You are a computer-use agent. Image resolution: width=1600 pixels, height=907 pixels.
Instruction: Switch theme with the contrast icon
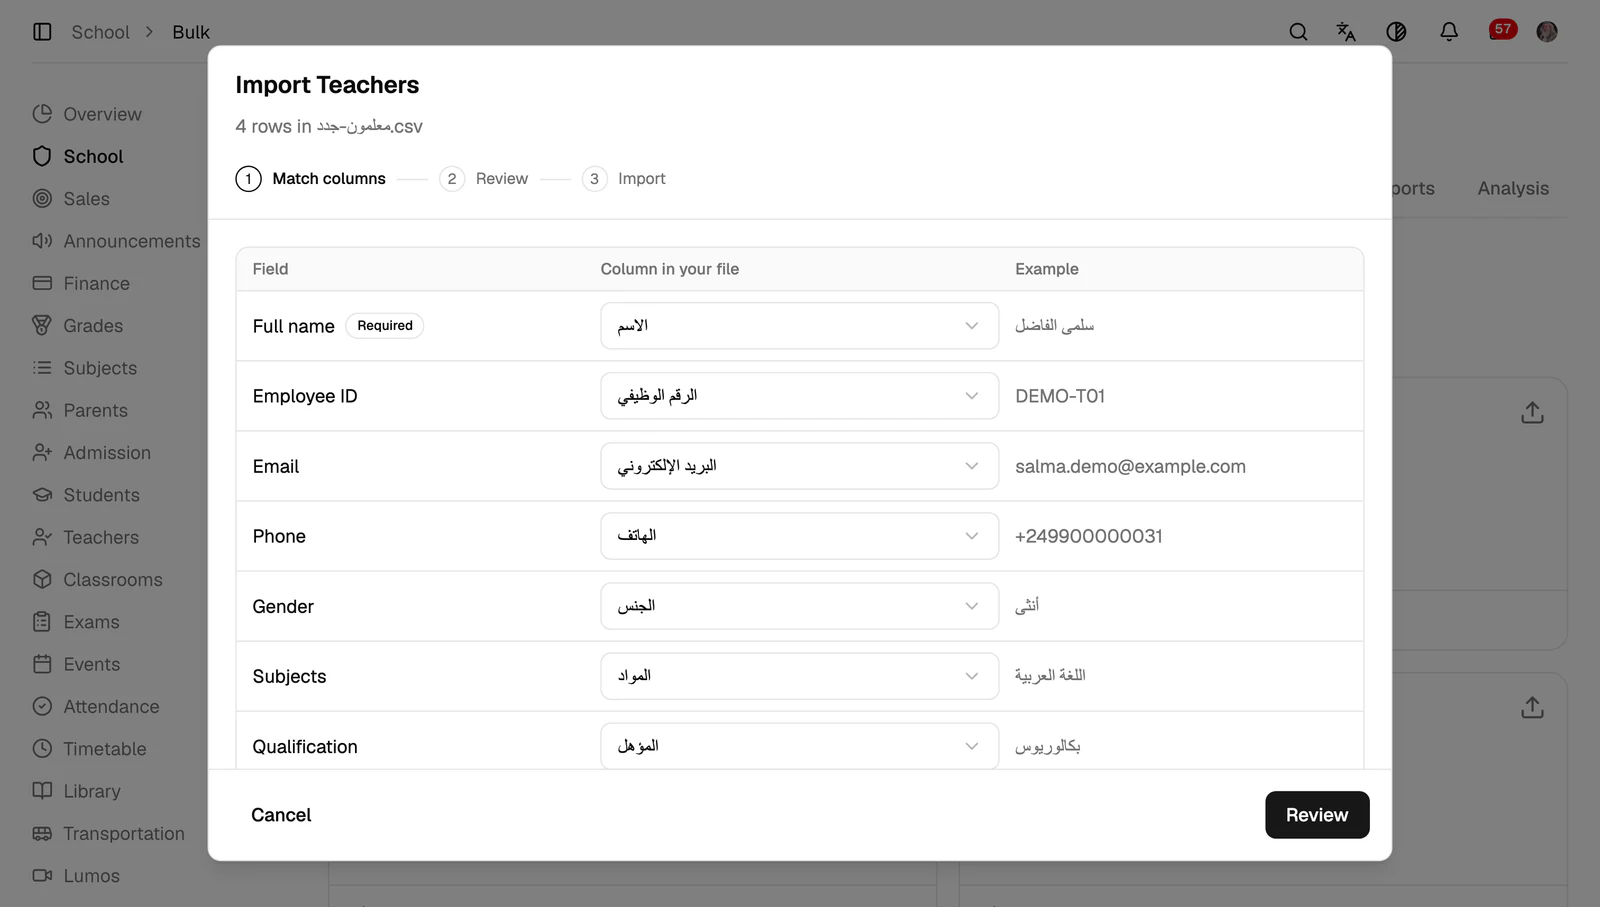point(1397,32)
